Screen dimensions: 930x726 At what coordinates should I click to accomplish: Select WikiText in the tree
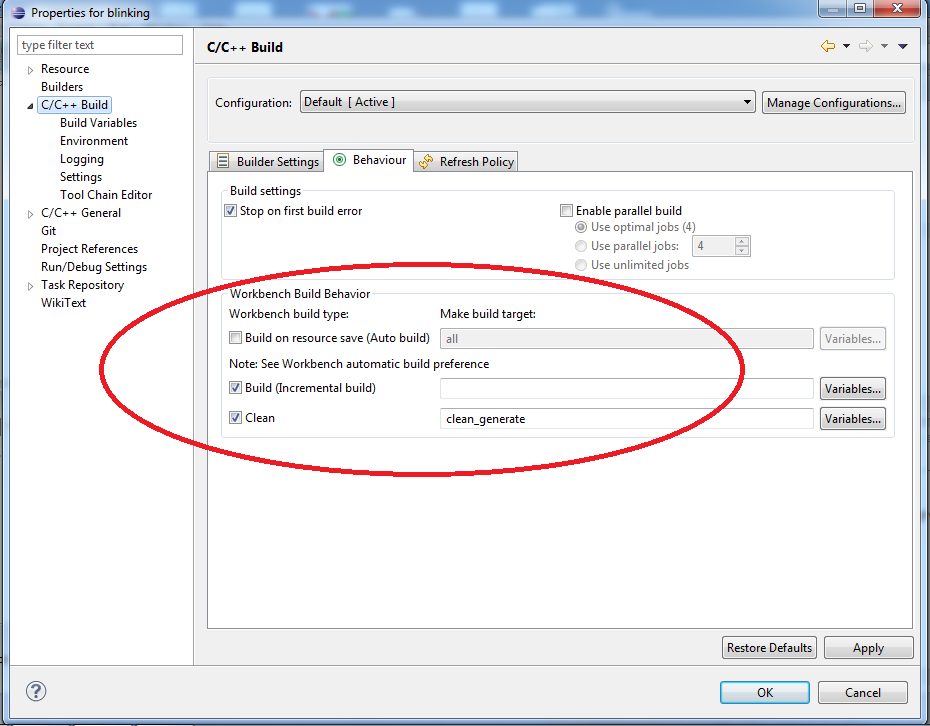tap(63, 302)
